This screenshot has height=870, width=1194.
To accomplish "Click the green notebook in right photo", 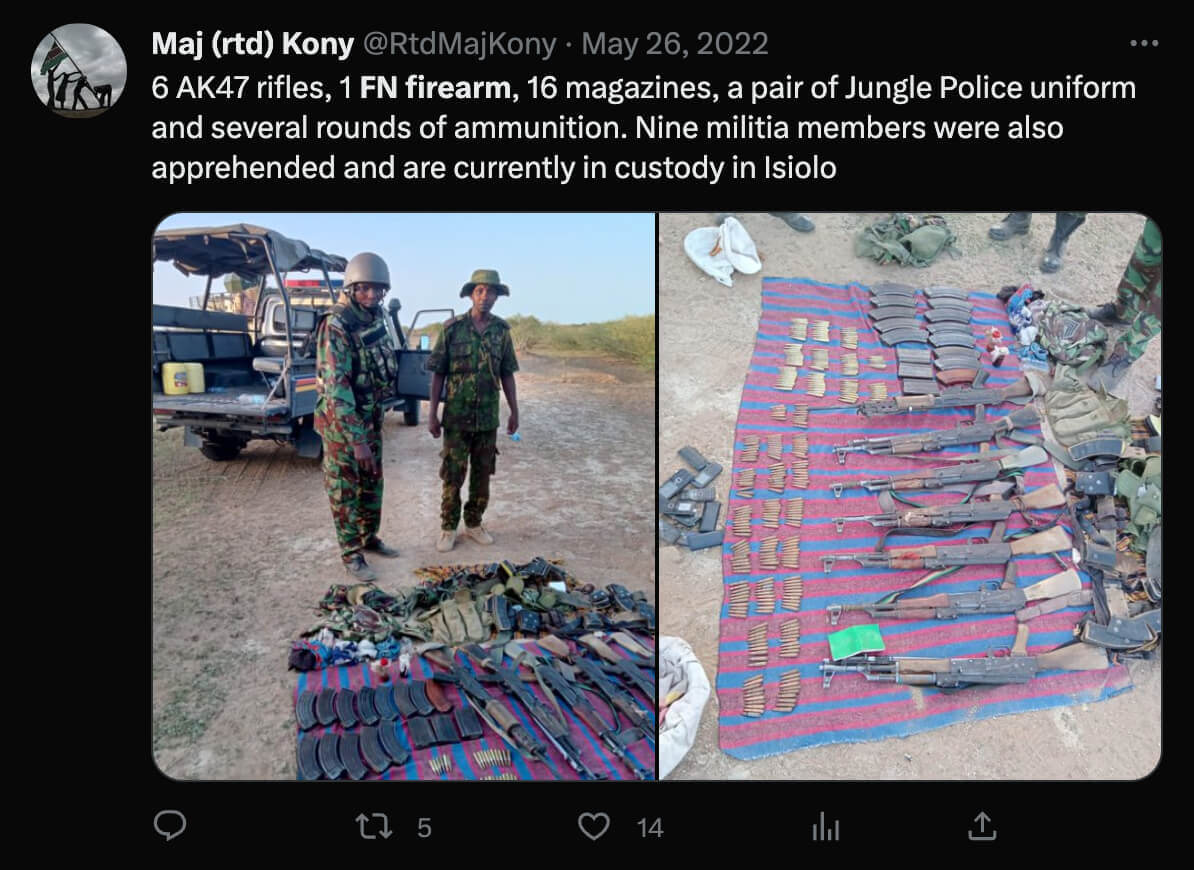I will click(x=857, y=642).
